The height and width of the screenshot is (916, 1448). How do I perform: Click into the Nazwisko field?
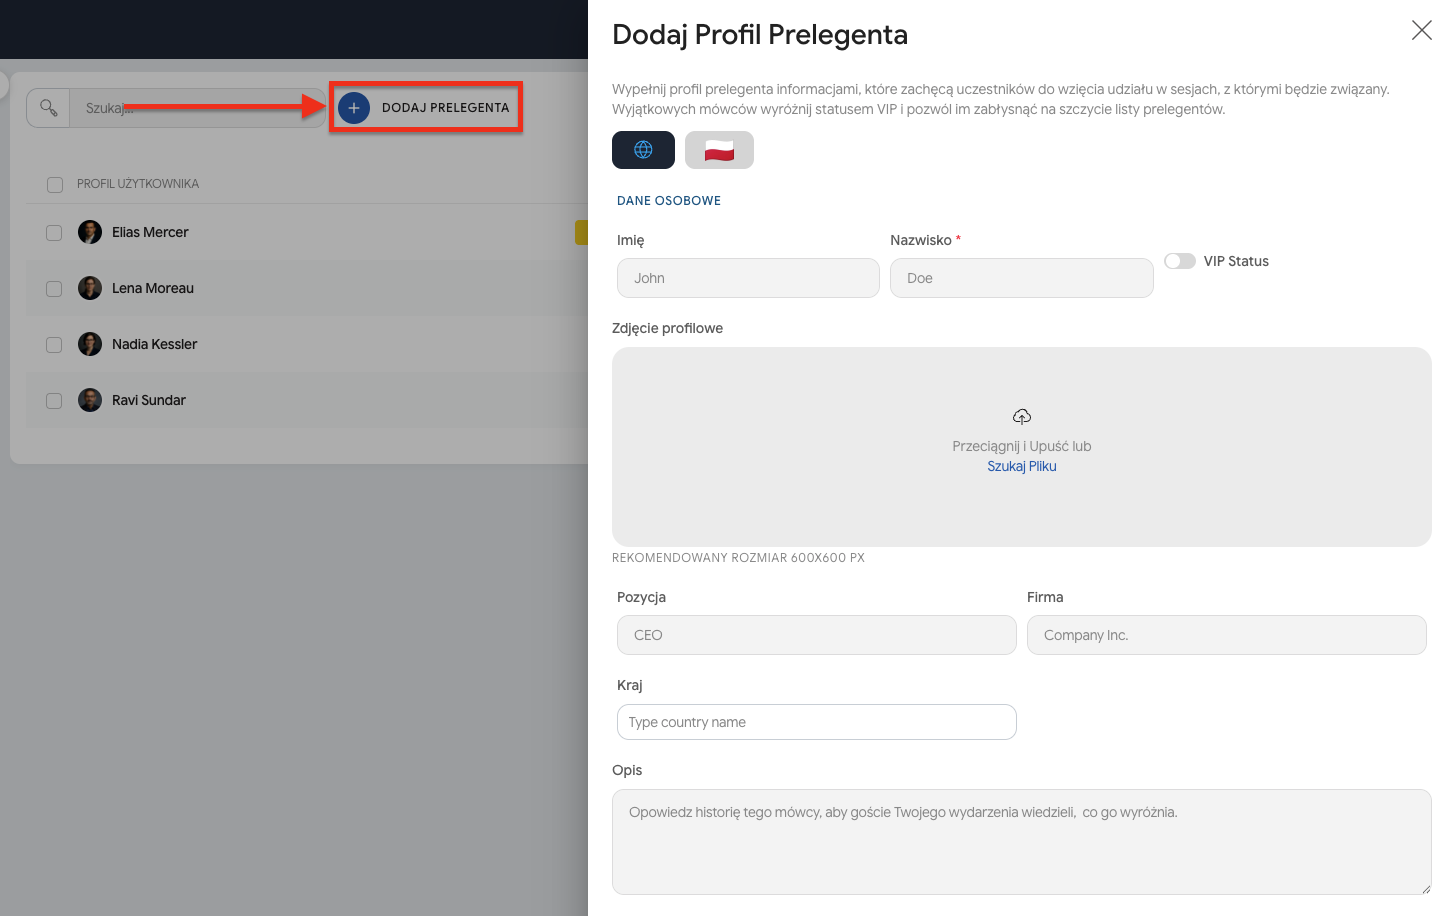point(1022,278)
